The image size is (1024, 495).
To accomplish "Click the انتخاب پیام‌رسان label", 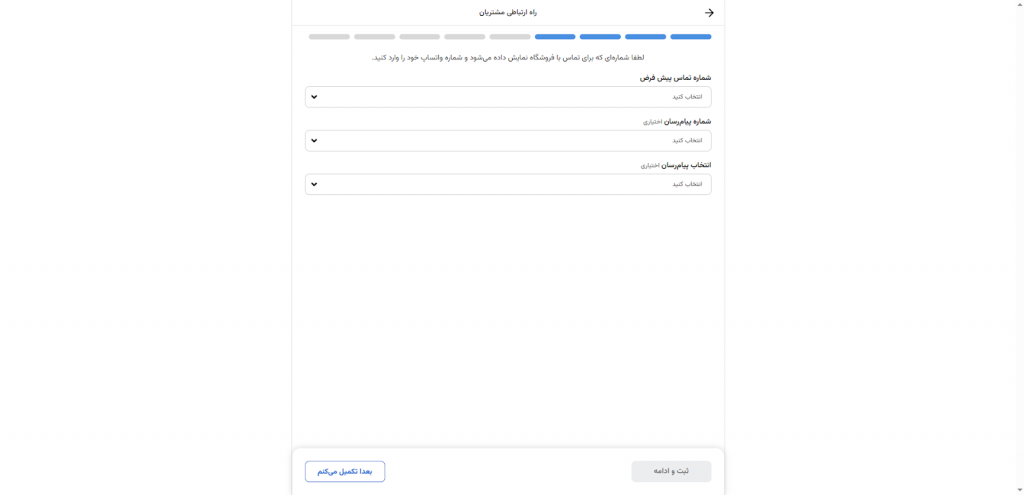I will point(687,165).
